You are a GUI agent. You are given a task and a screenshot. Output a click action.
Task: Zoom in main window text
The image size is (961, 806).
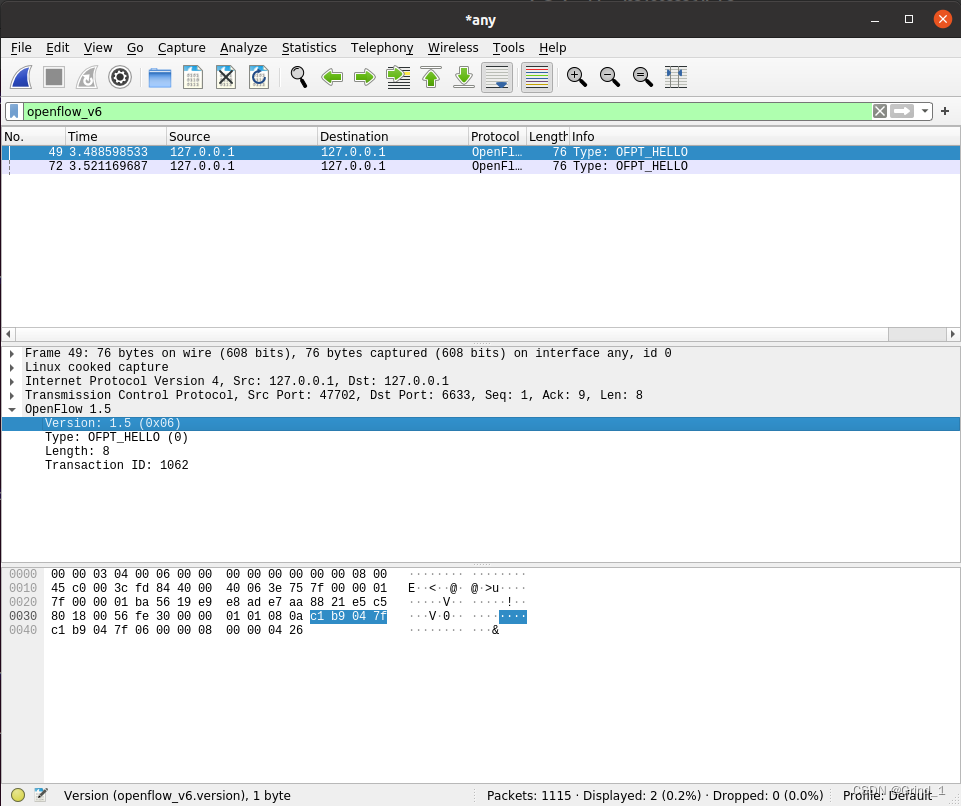[x=577, y=77]
